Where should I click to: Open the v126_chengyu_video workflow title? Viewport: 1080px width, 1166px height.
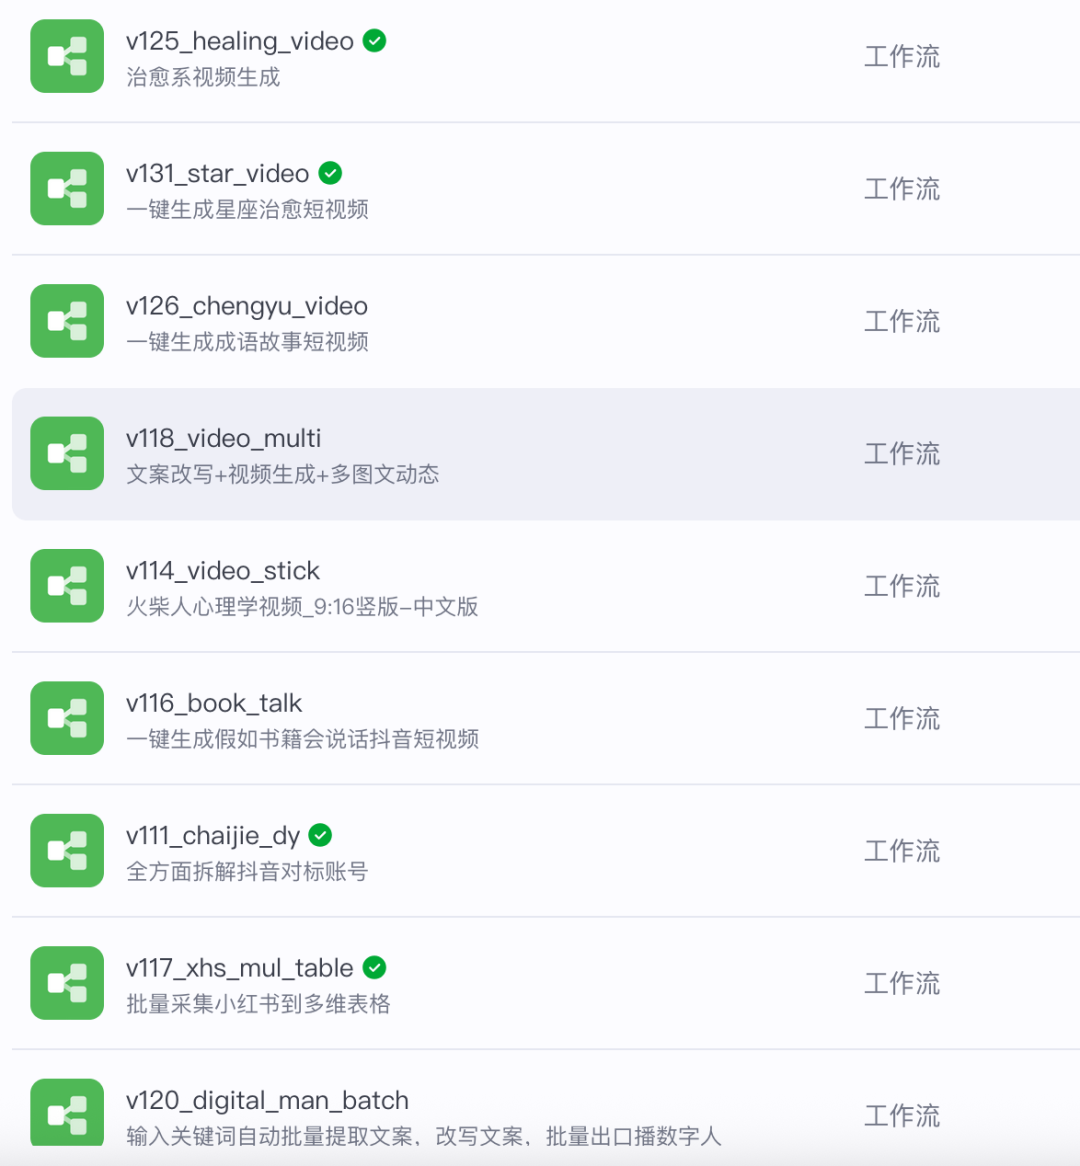[x=247, y=306]
